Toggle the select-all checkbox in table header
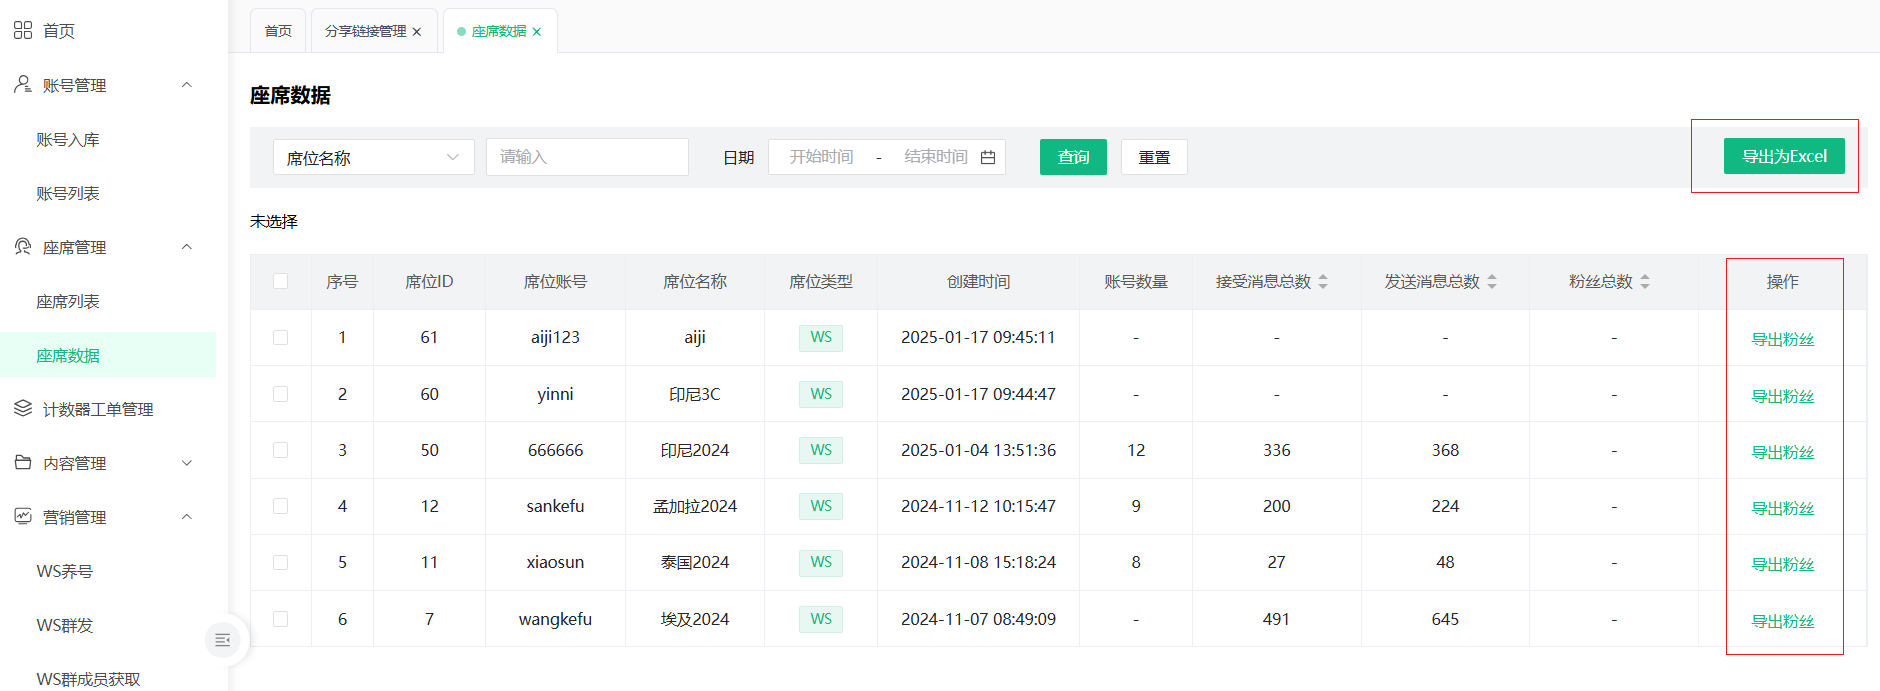1880x691 pixels. point(280,282)
